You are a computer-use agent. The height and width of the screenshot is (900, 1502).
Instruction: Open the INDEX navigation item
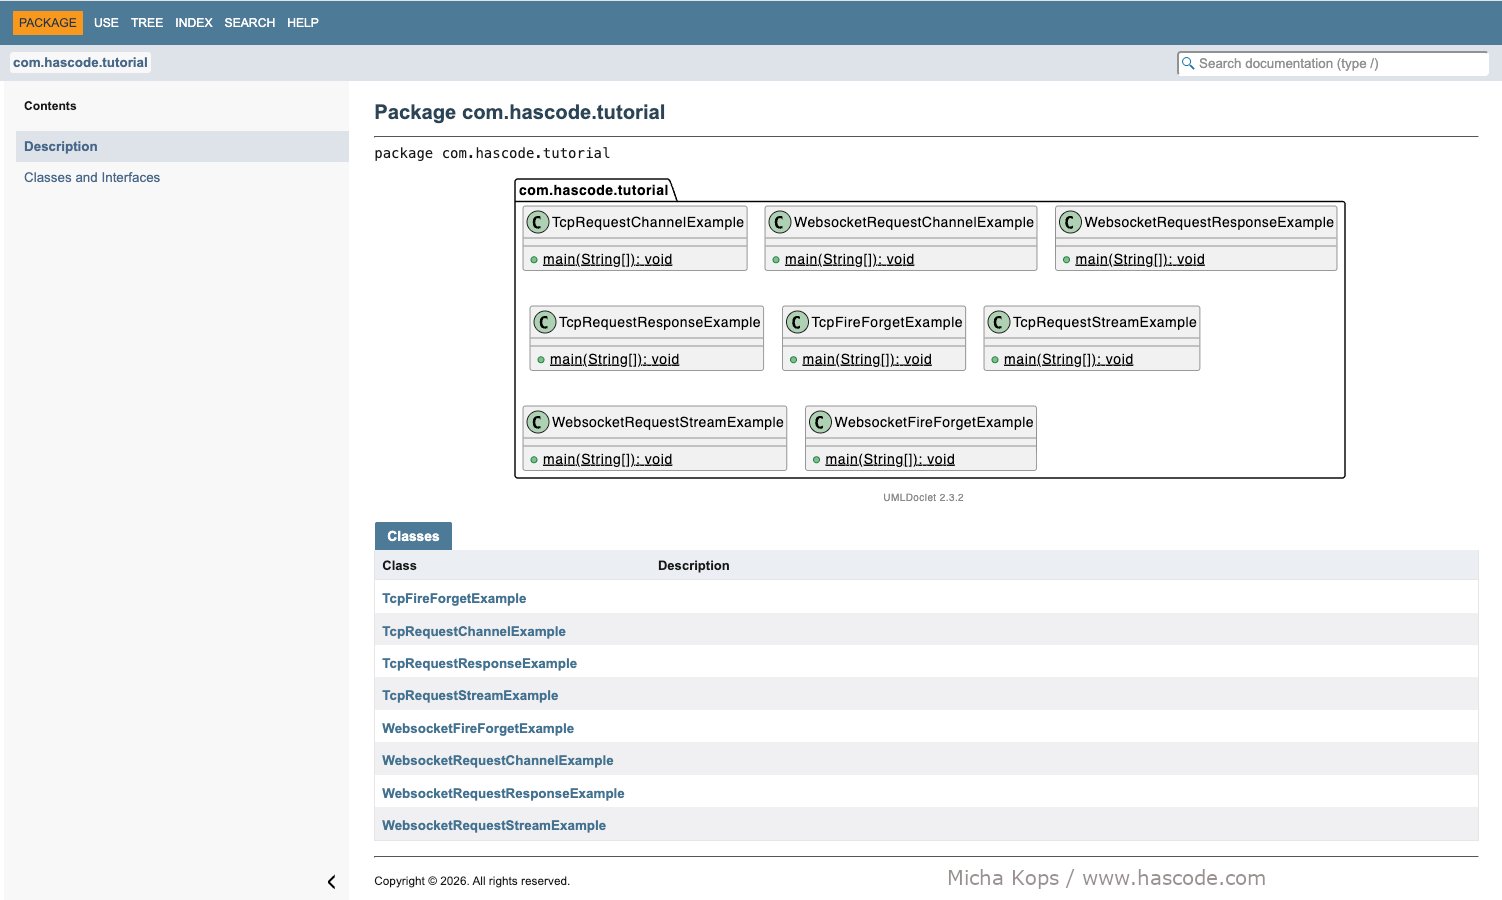[193, 23]
